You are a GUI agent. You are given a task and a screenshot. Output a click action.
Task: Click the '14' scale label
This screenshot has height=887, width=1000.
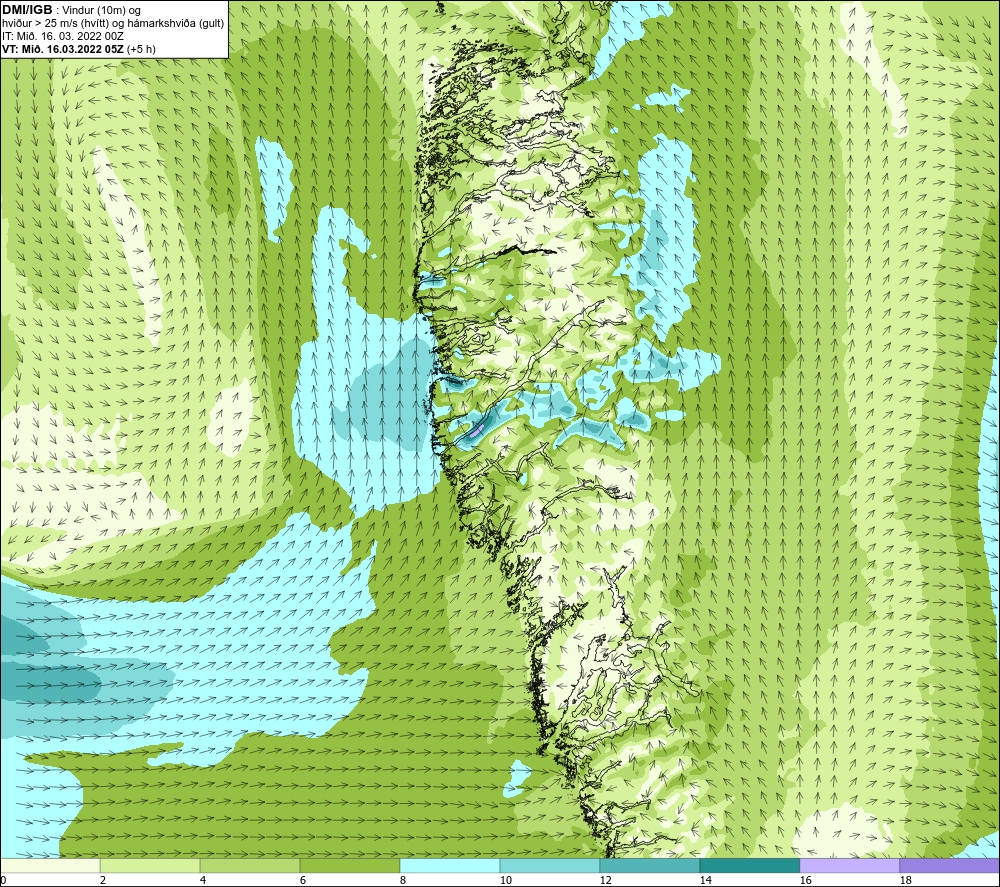(705, 880)
